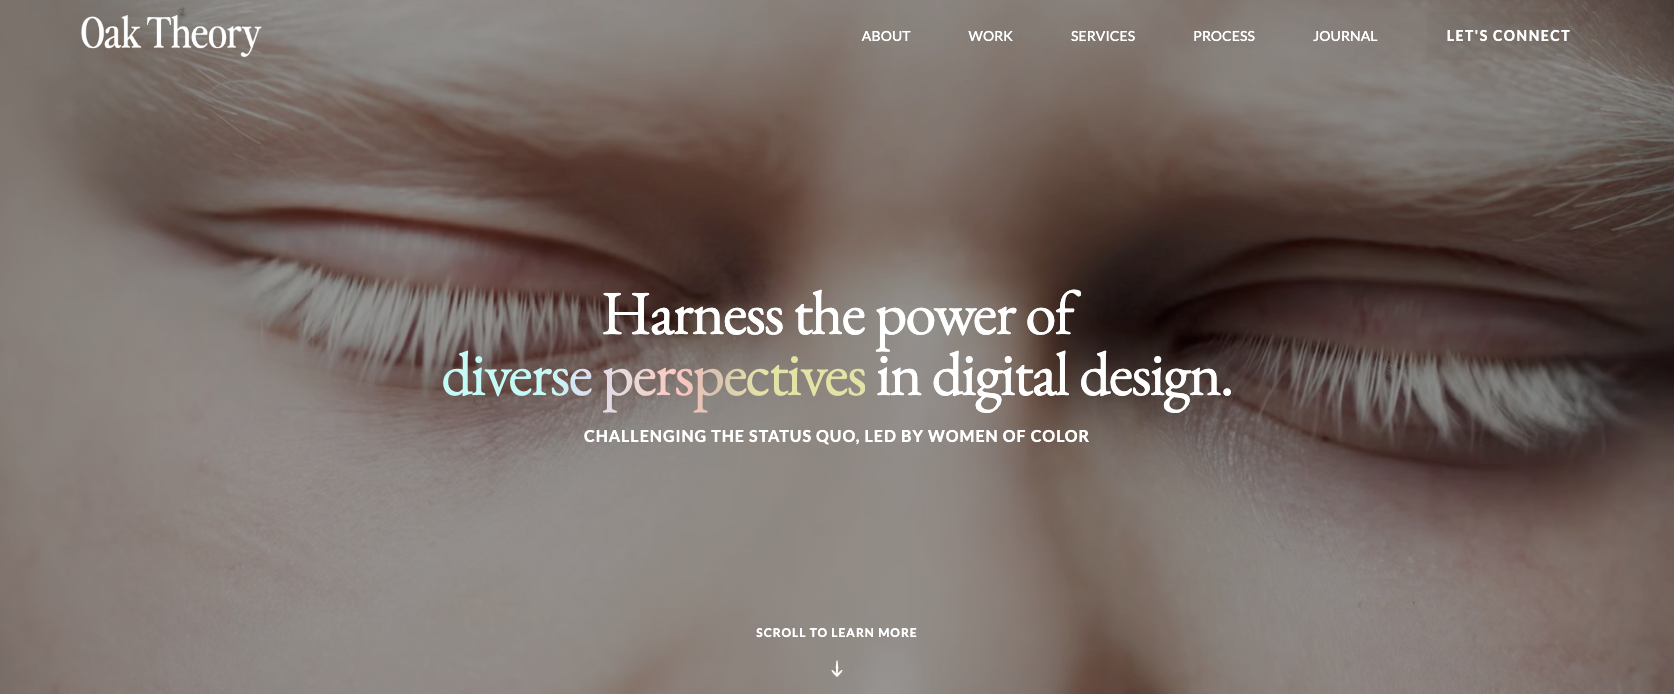The height and width of the screenshot is (694, 1674).
Task: Open the Journal link
Action: [1345, 36]
